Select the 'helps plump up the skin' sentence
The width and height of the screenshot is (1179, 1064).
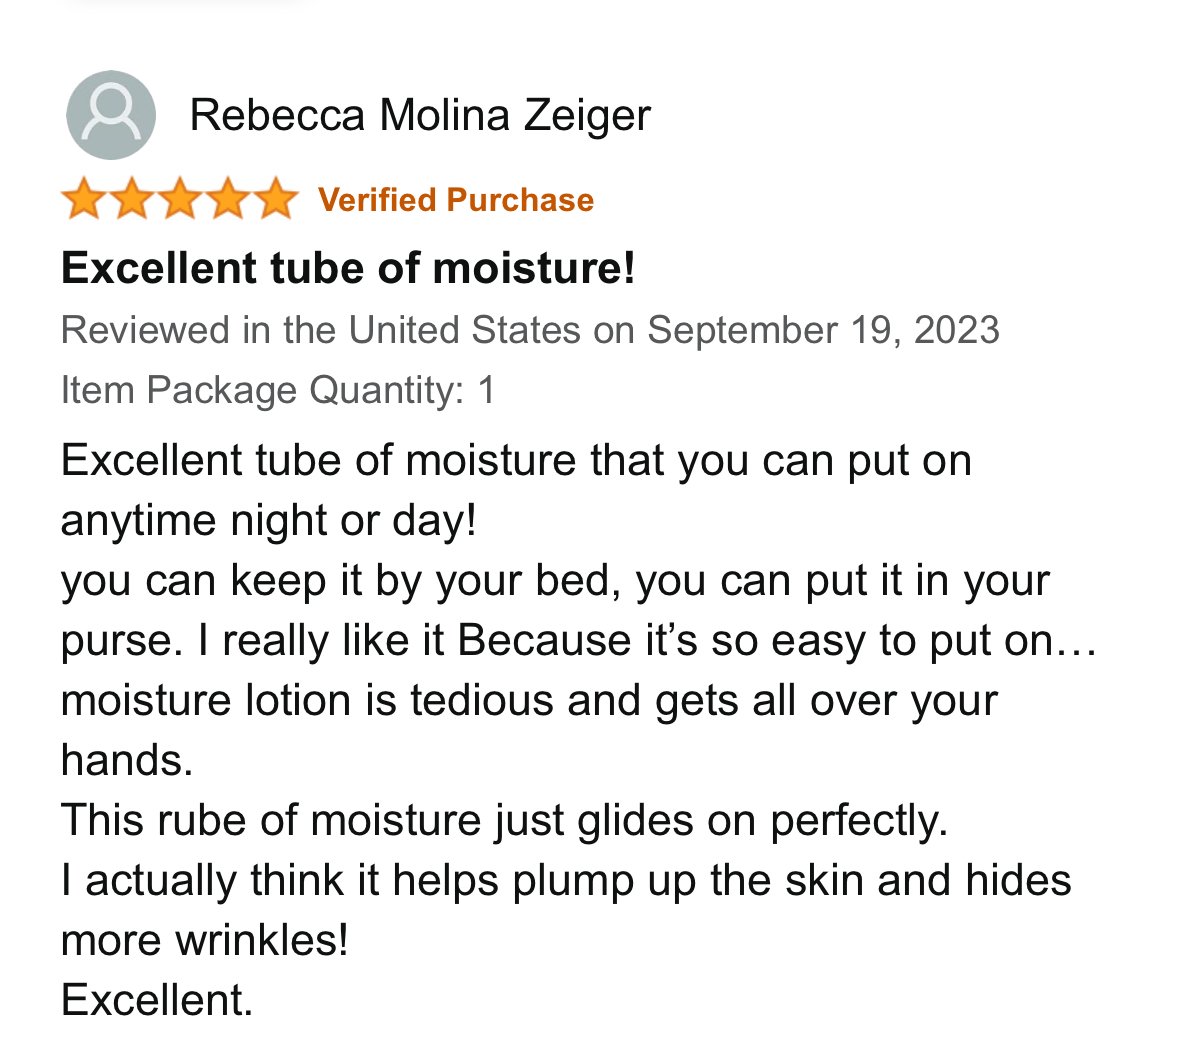click(x=565, y=881)
